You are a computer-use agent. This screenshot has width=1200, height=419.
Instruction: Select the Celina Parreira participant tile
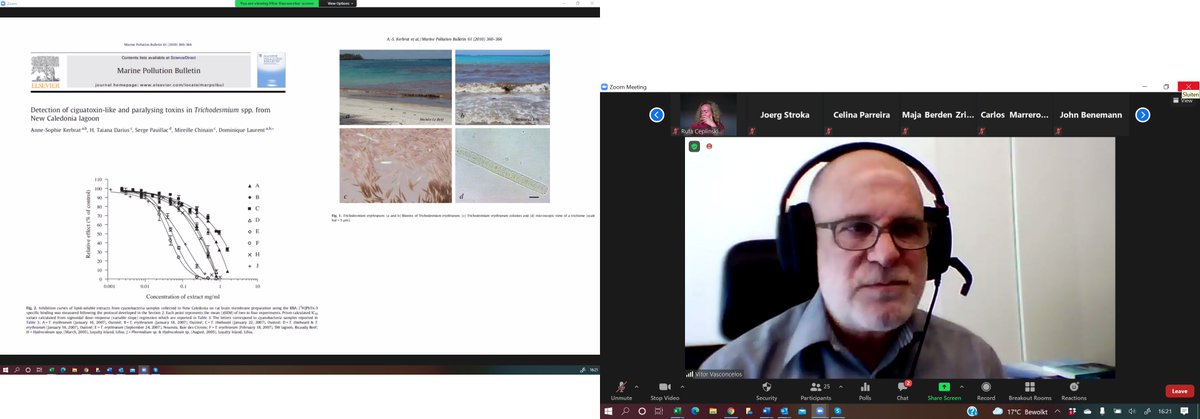click(863, 115)
